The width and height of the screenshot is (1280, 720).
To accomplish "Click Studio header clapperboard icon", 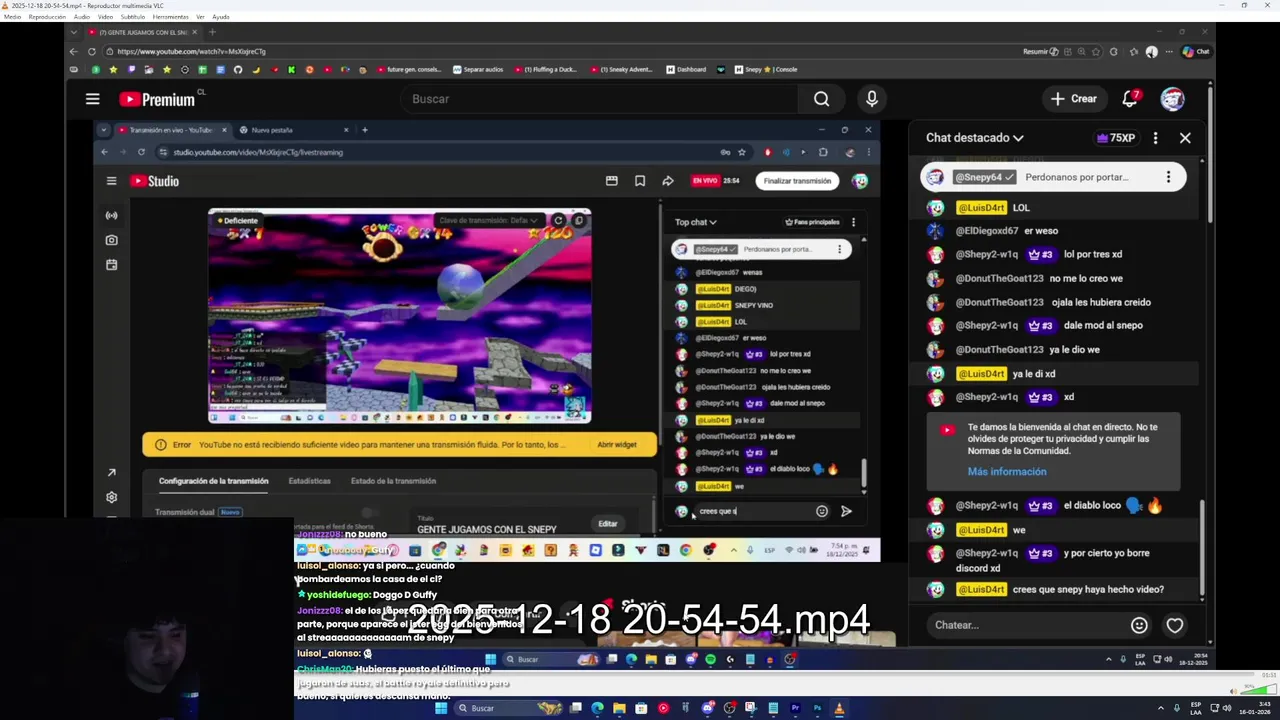I will click(611, 181).
